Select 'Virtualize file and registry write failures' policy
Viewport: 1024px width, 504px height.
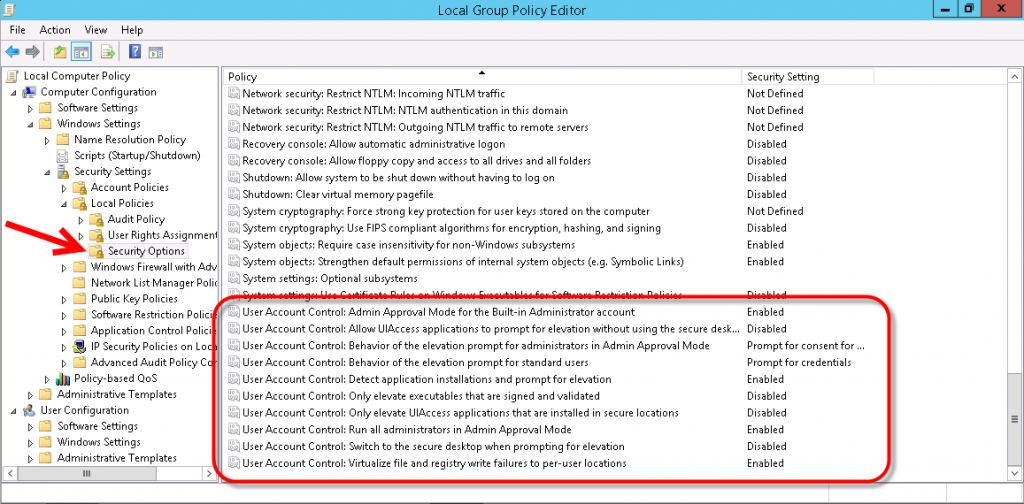[434, 464]
